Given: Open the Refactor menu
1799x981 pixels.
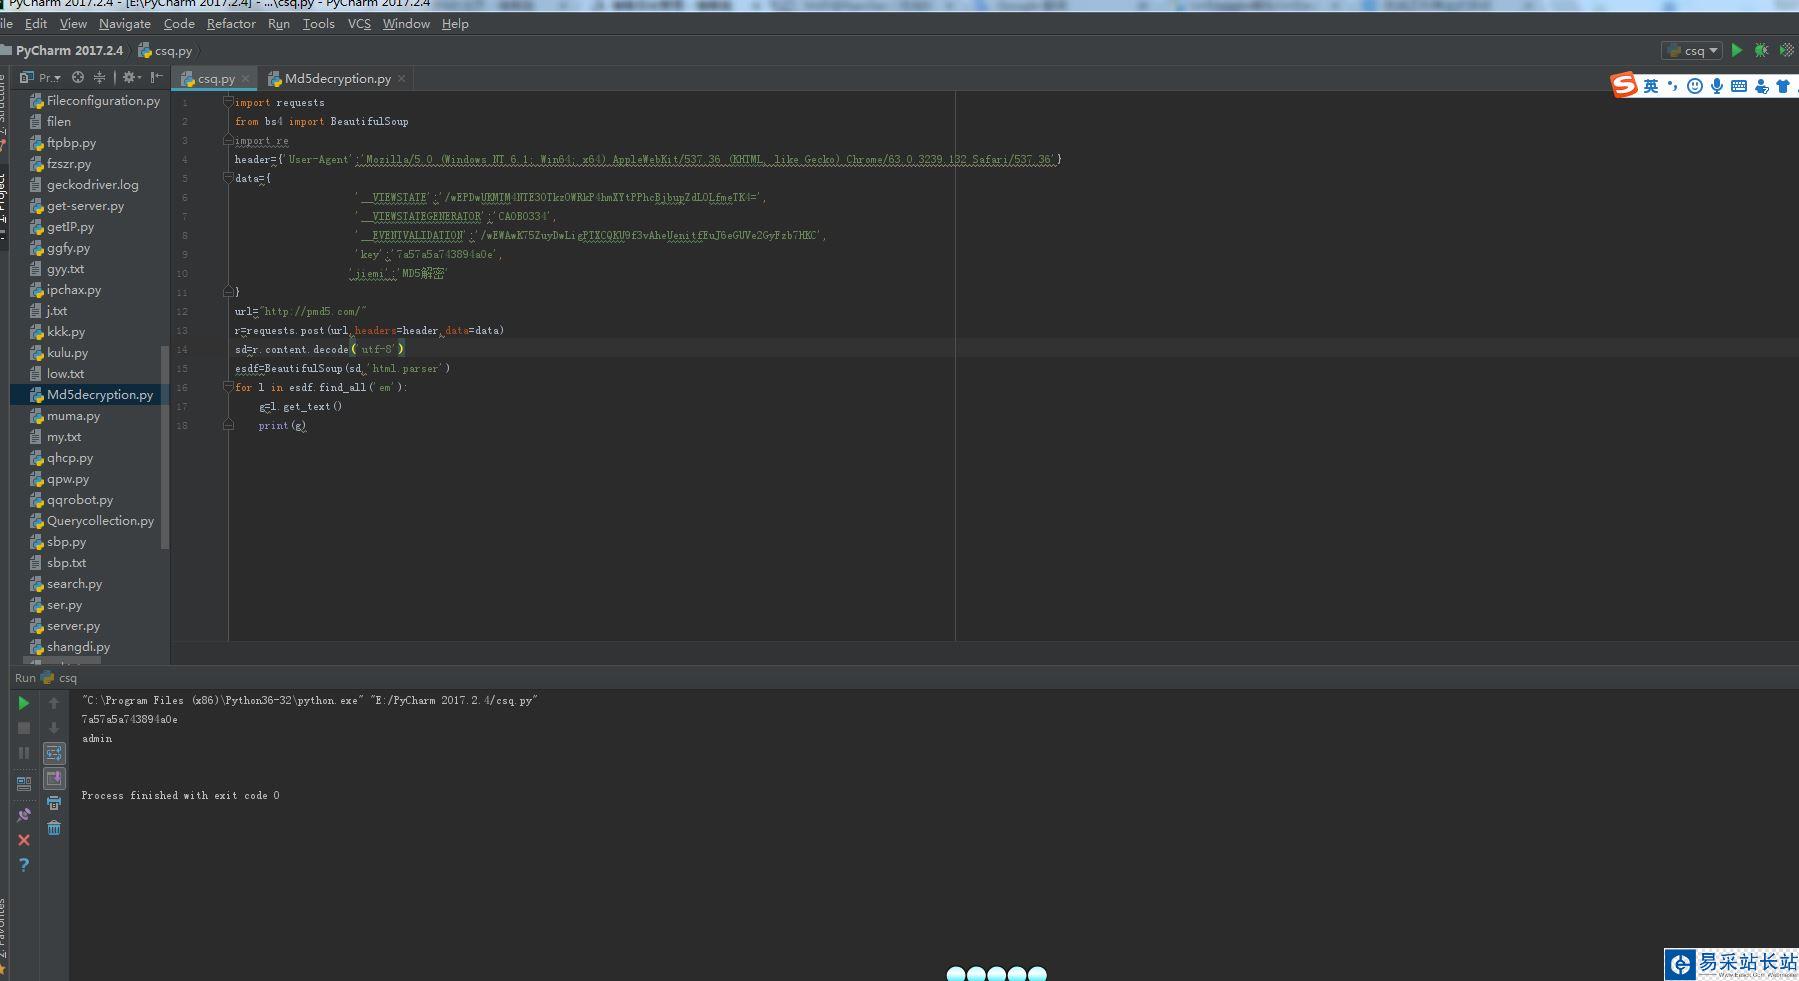Looking at the screenshot, I should [x=231, y=23].
